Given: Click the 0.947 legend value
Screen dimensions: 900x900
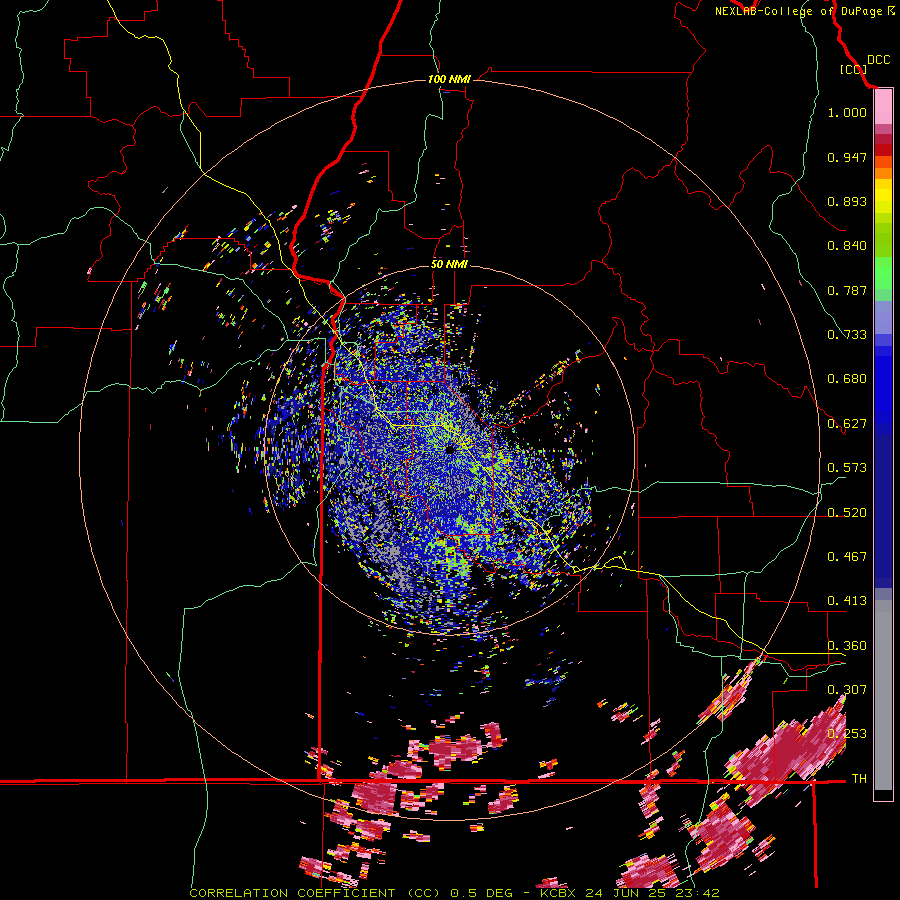Looking at the screenshot, I should coord(847,157).
